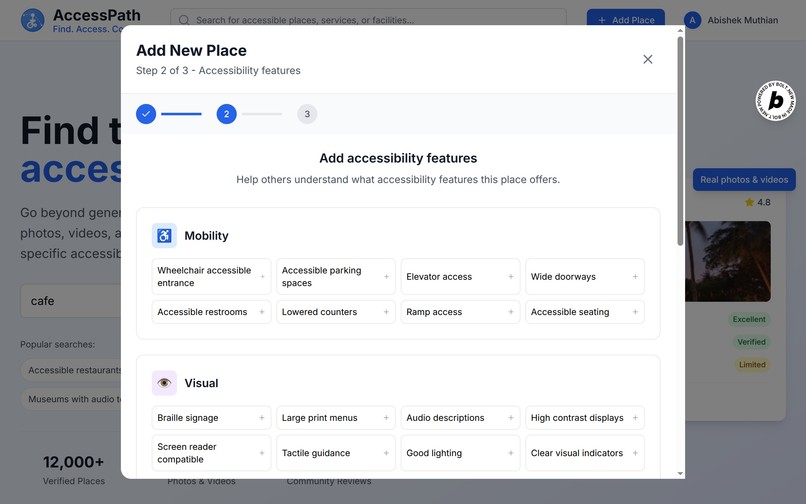Toggle Accessible seating feature
The height and width of the screenshot is (504, 806).
(x=585, y=312)
